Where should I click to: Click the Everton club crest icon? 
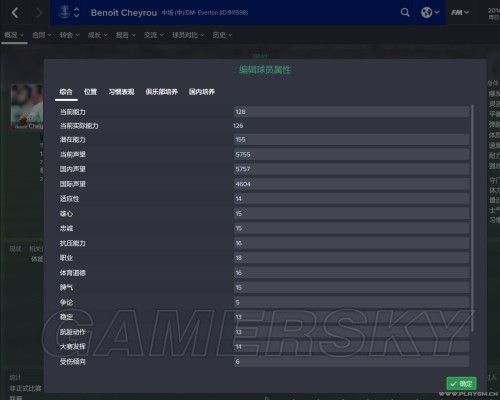coord(64,12)
